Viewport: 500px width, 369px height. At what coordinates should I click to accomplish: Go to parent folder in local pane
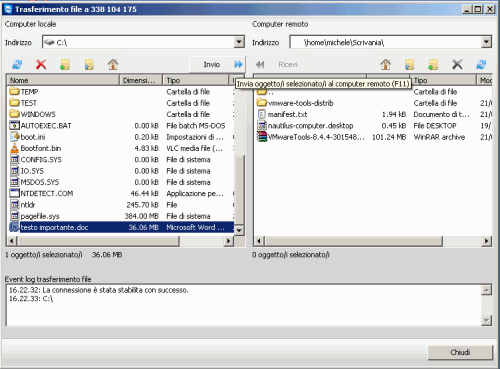(89, 64)
